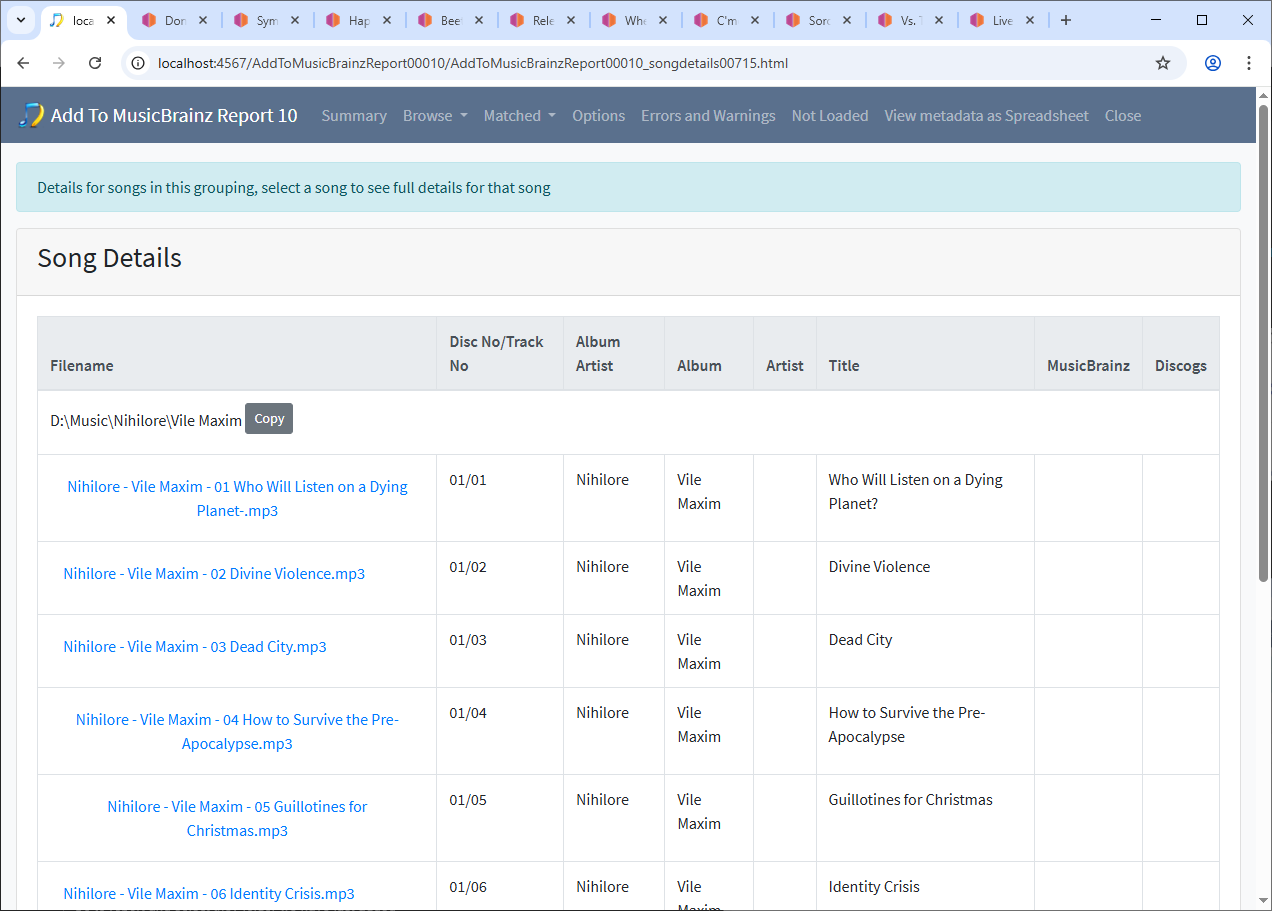1272x911 pixels.
Task: Click the Close navbar link
Action: (x=1123, y=115)
